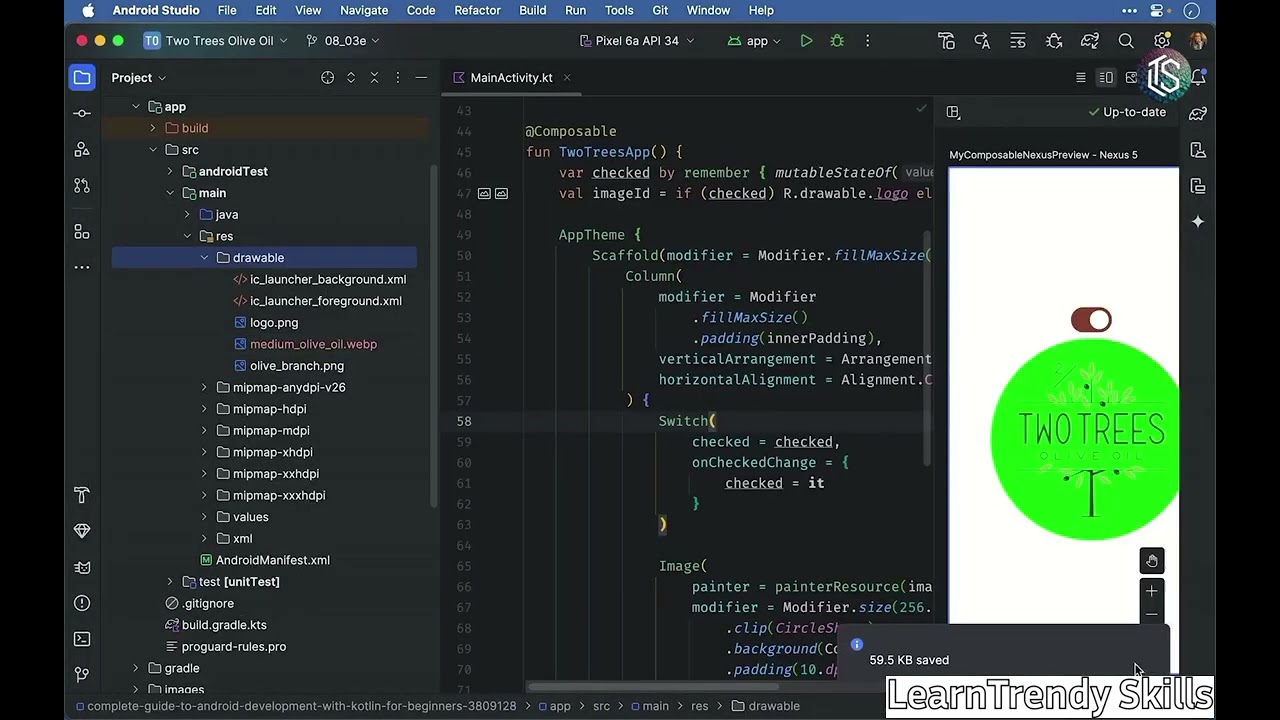Open the Gradle elephant tool window
Image resolution: width=1280 pixels, height=720 pixels.
point(1198,114)
